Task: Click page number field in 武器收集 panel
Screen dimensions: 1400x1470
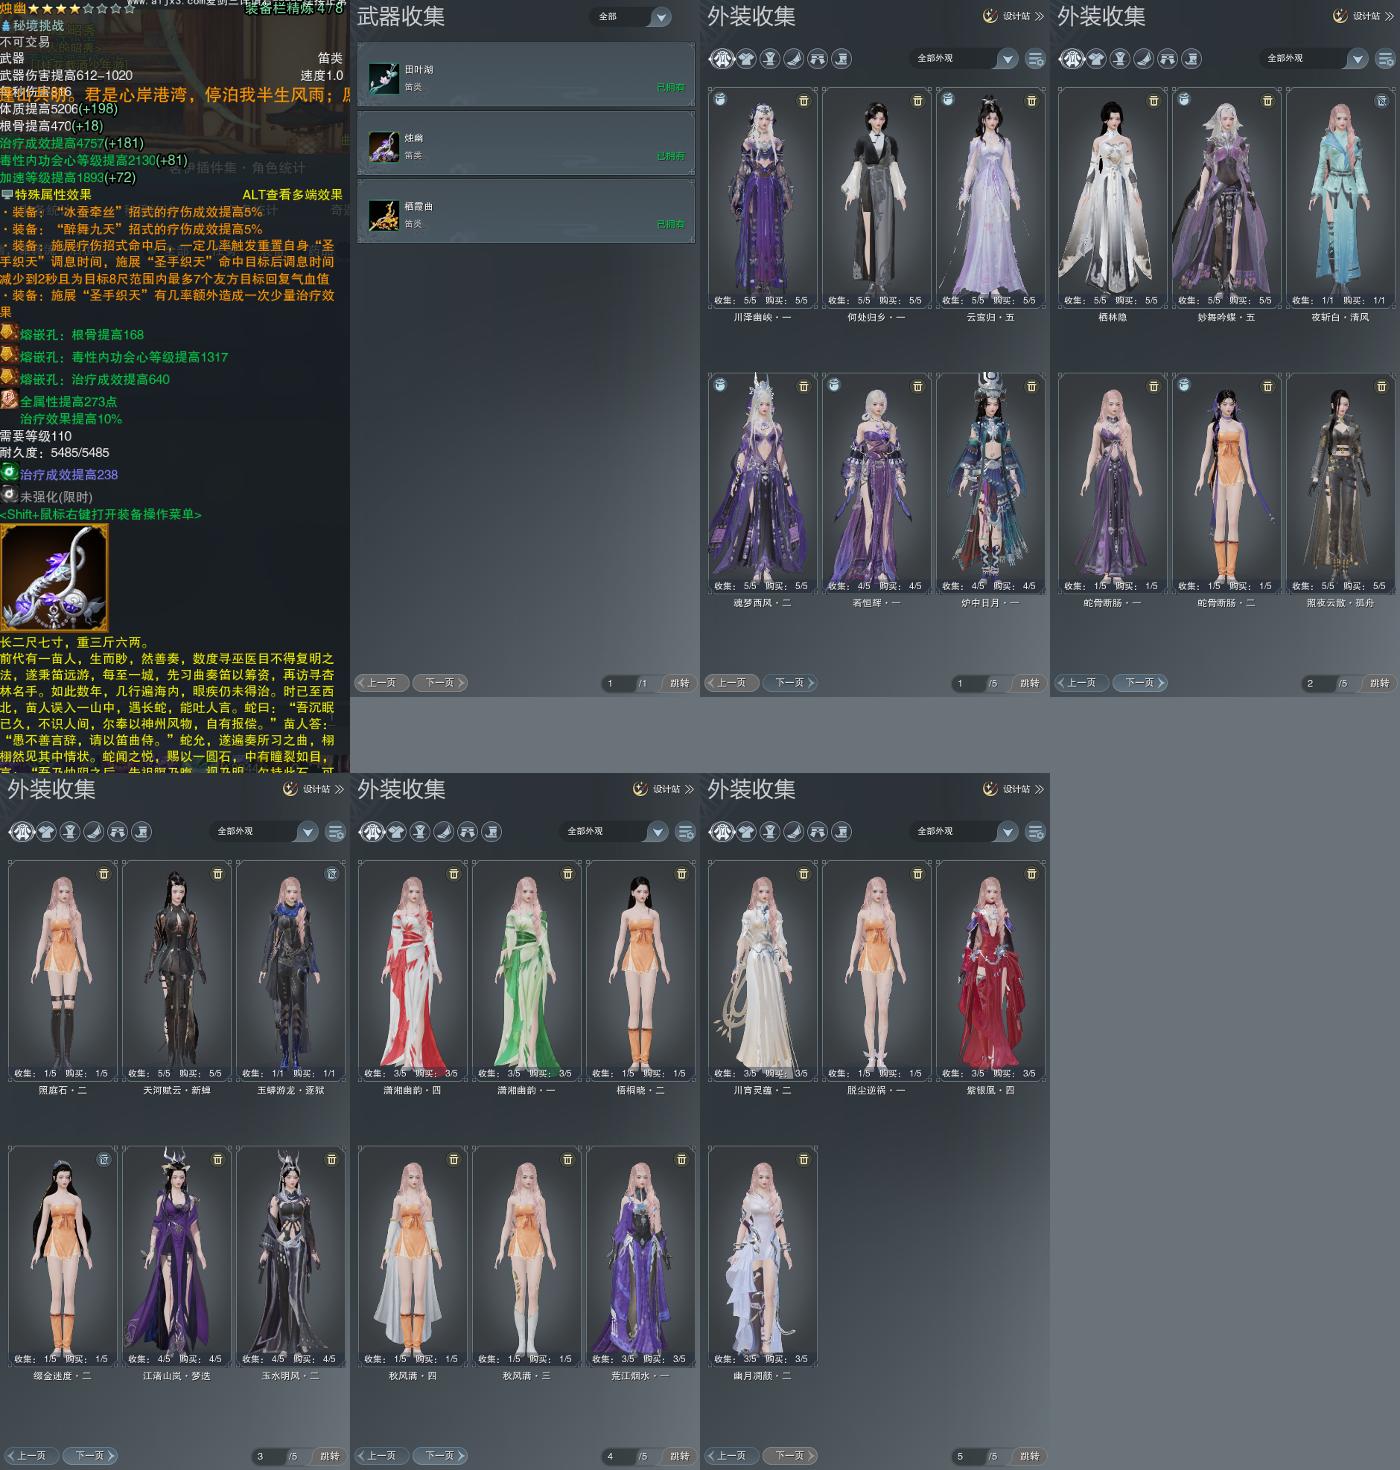Action: pos(619,683)
